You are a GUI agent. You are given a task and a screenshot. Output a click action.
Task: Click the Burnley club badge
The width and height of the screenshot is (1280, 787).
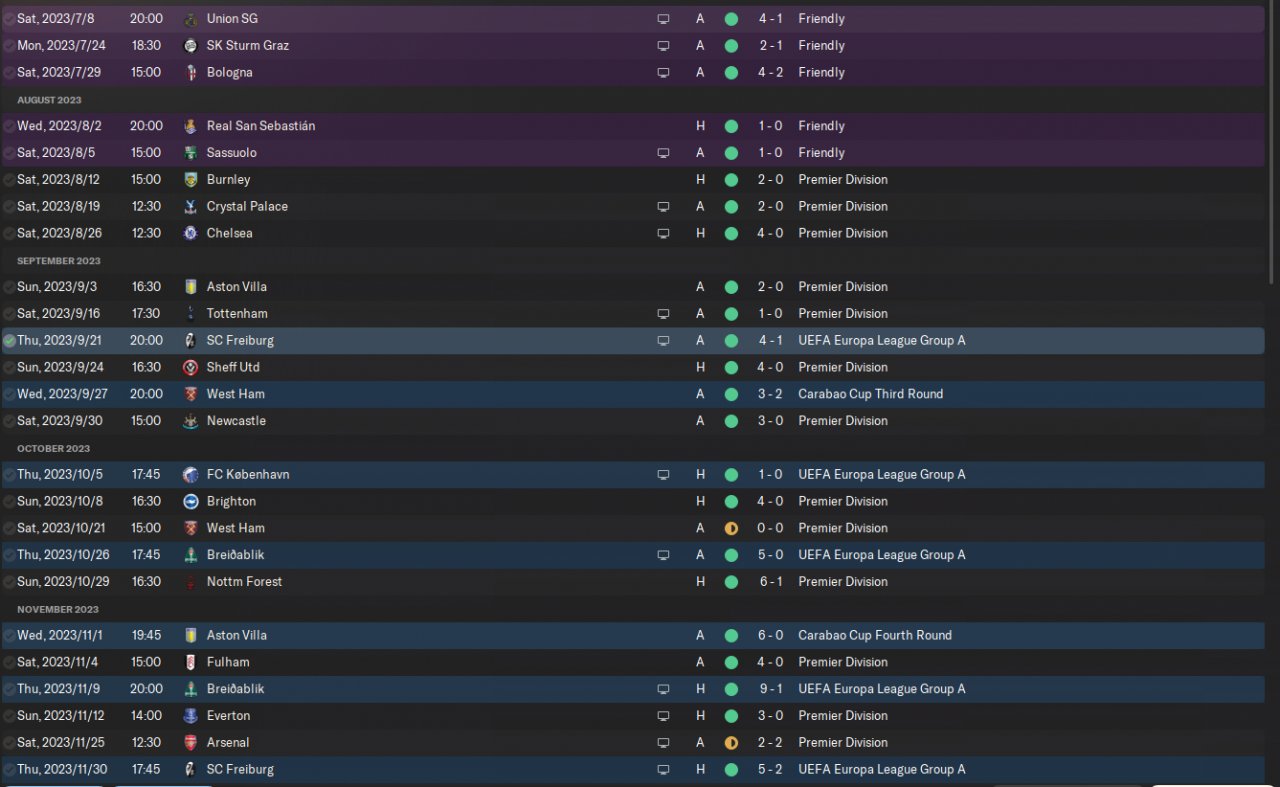pos(191,180)
